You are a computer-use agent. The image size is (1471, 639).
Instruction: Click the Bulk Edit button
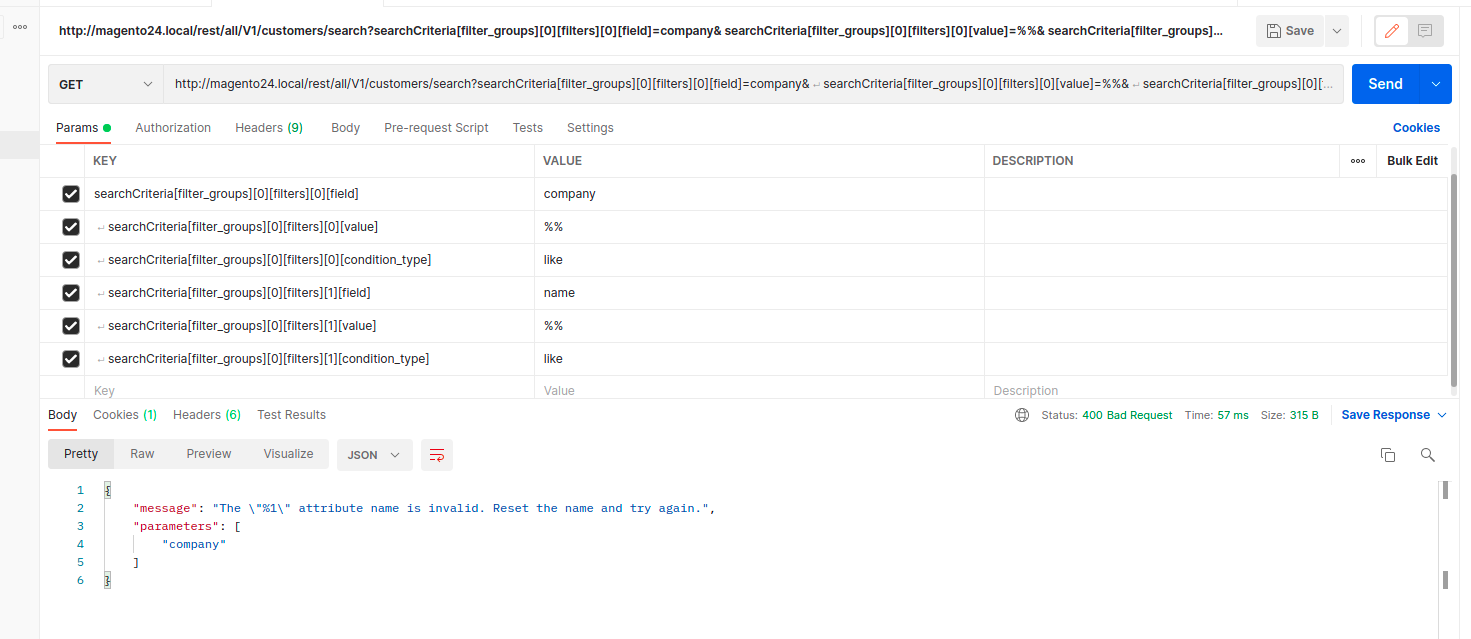click(x=1412, y=161)
